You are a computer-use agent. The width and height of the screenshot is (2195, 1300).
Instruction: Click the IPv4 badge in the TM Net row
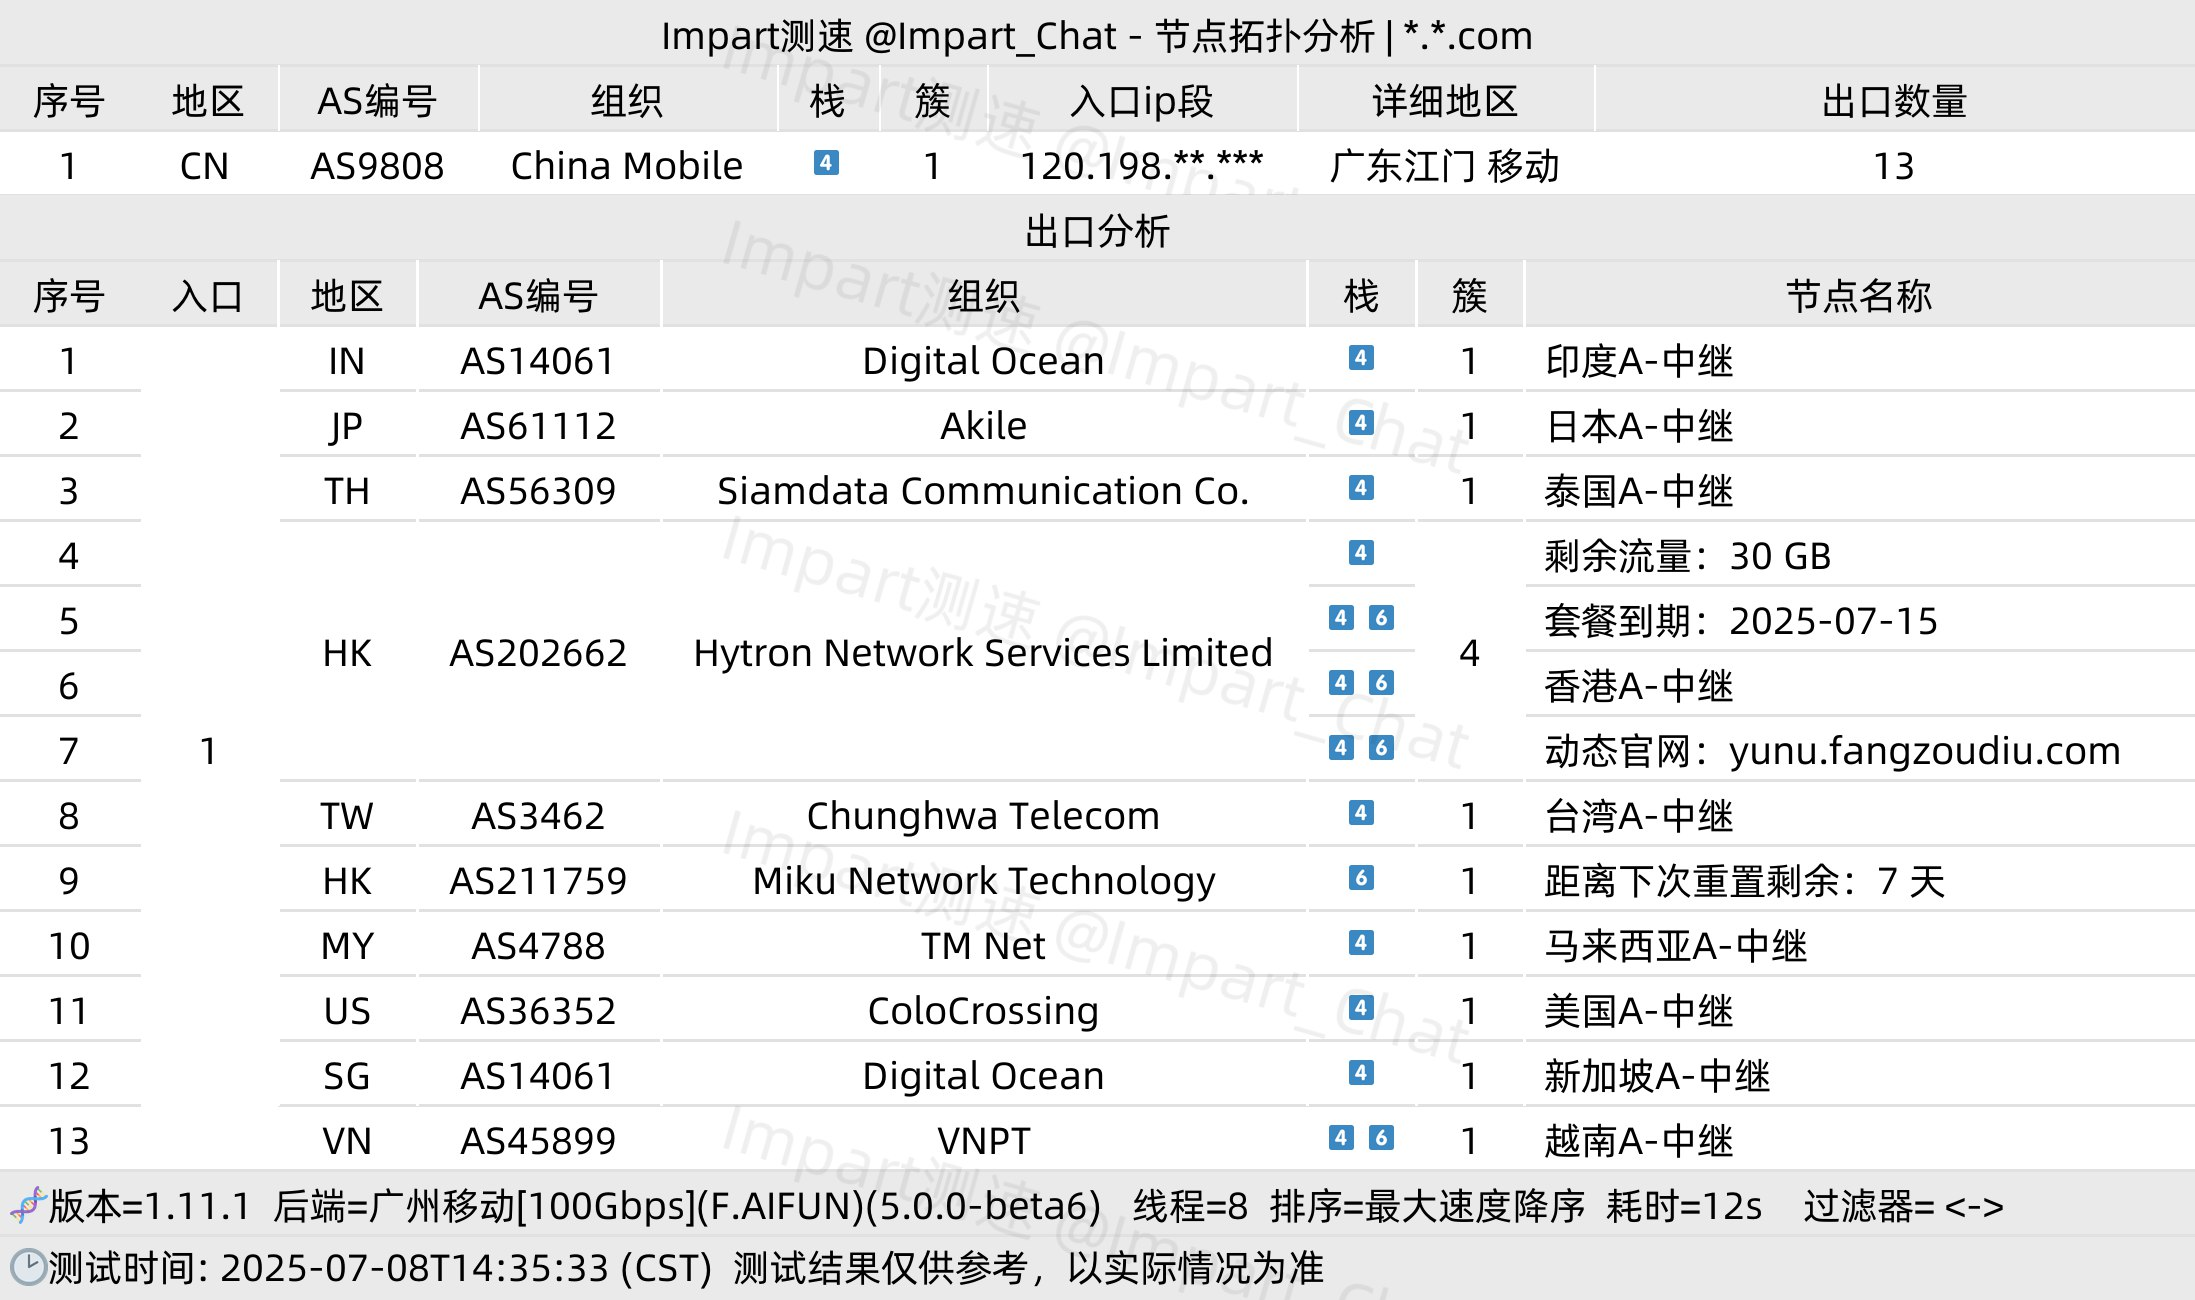pyautogui.click(x=1361, y=943)
